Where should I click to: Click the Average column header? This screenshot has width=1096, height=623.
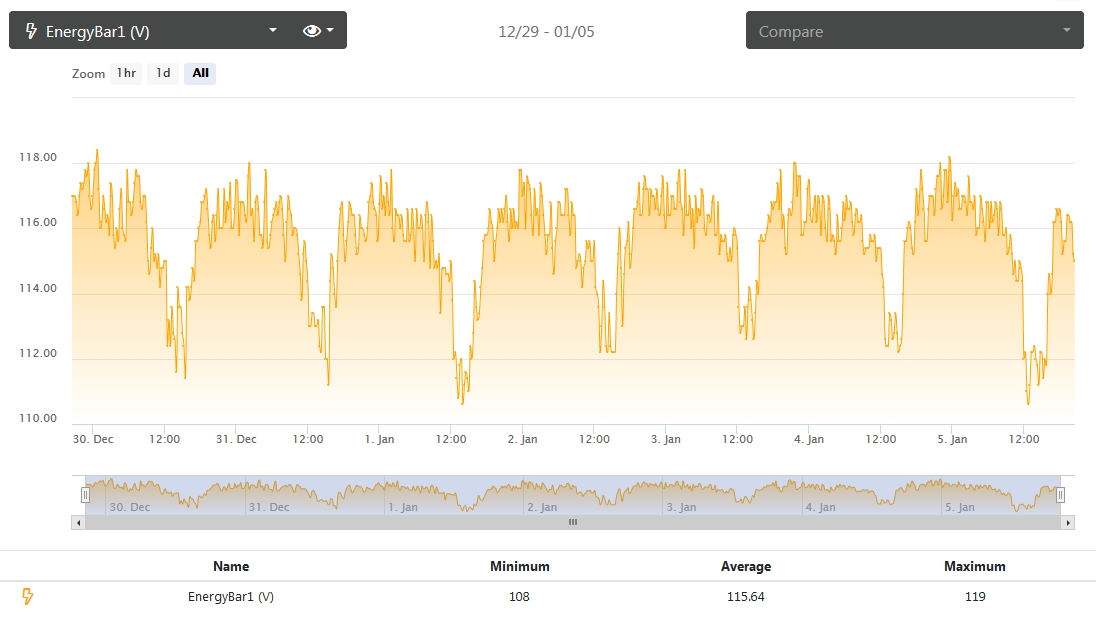pyautogui.click(x=746, y=566)
